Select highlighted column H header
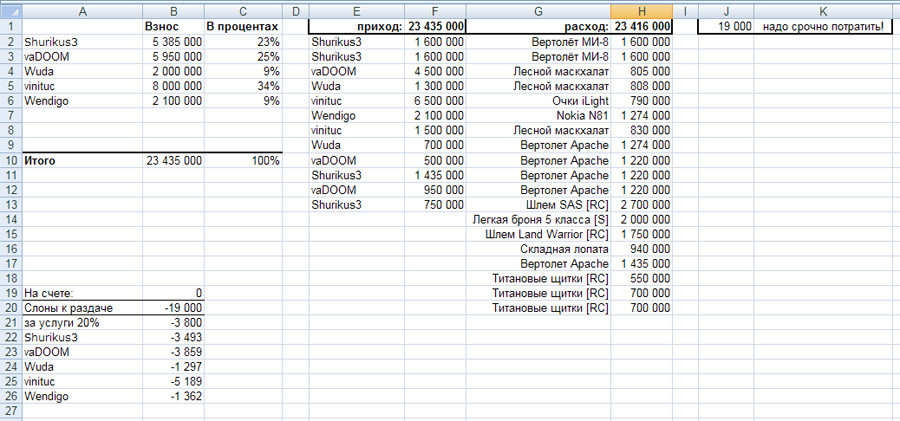The width and height of the screenshot is (900, 421). pos(642,11)
